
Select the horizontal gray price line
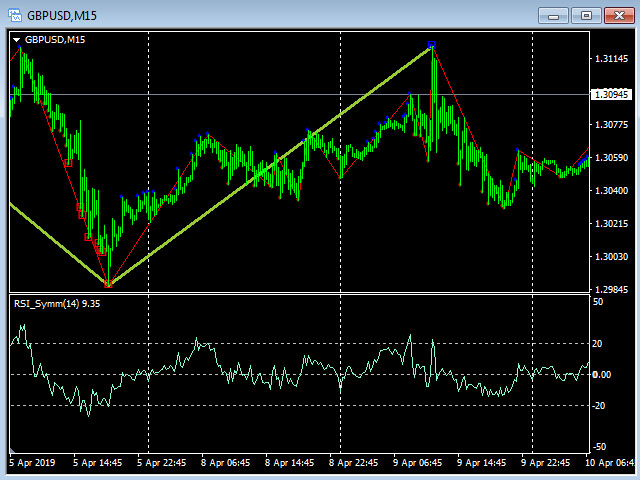(300, 95)
